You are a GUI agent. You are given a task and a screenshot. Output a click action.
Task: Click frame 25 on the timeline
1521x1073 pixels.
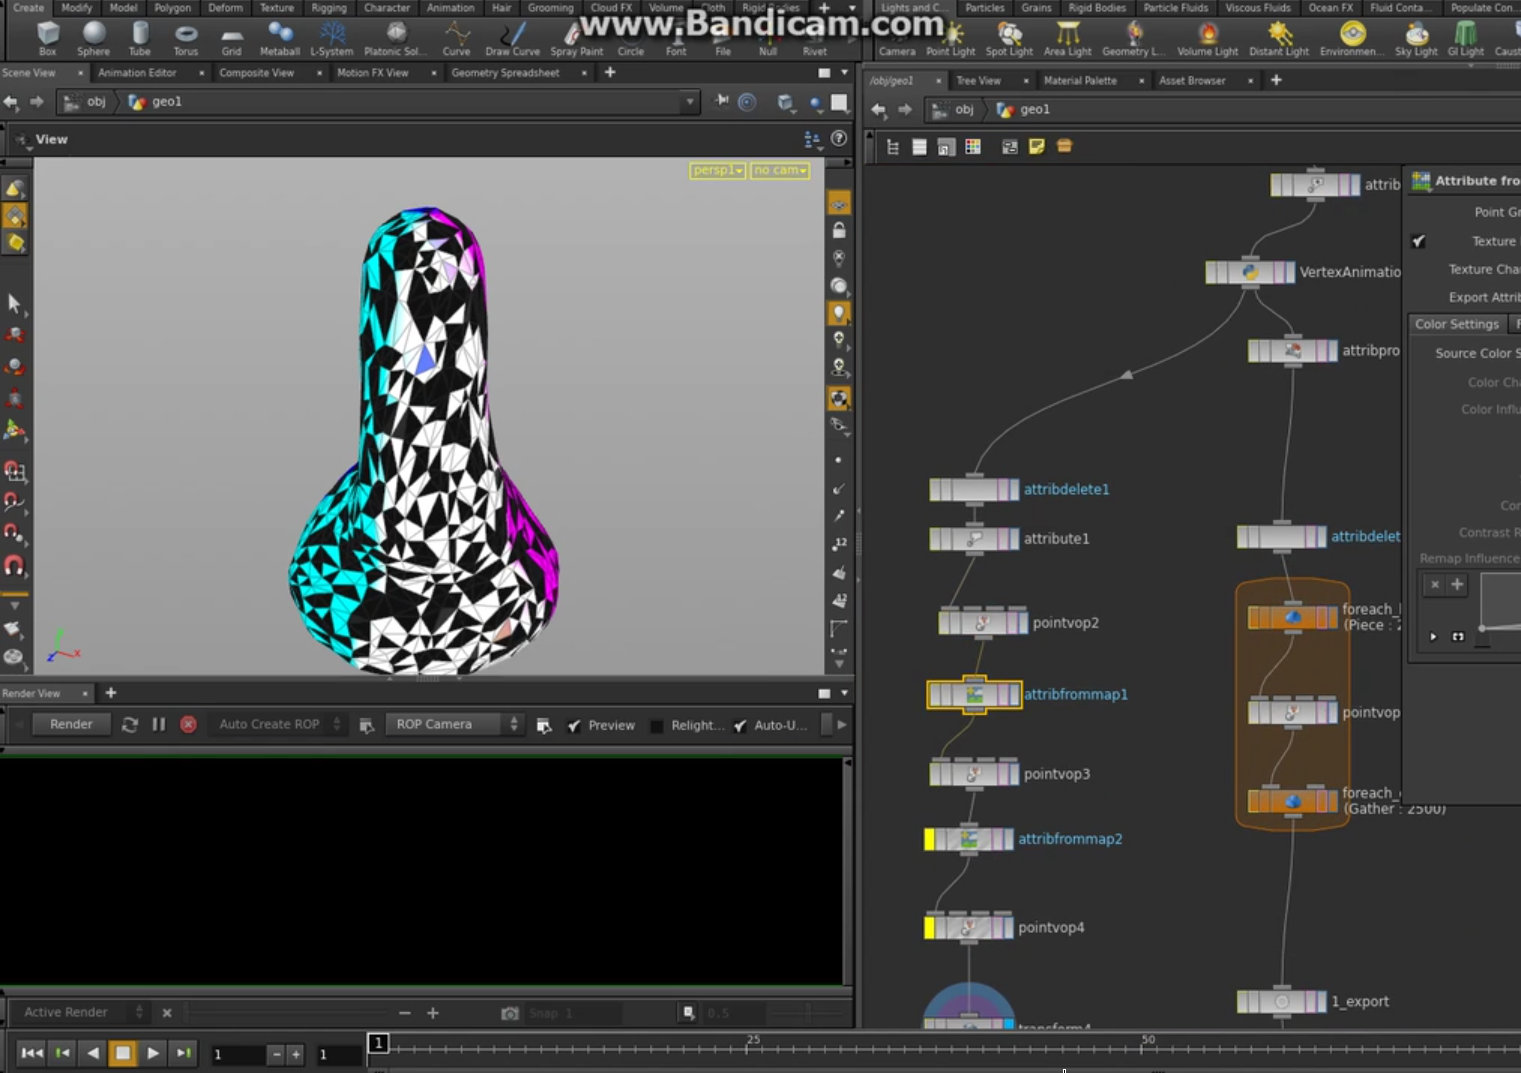point(748,1048)
